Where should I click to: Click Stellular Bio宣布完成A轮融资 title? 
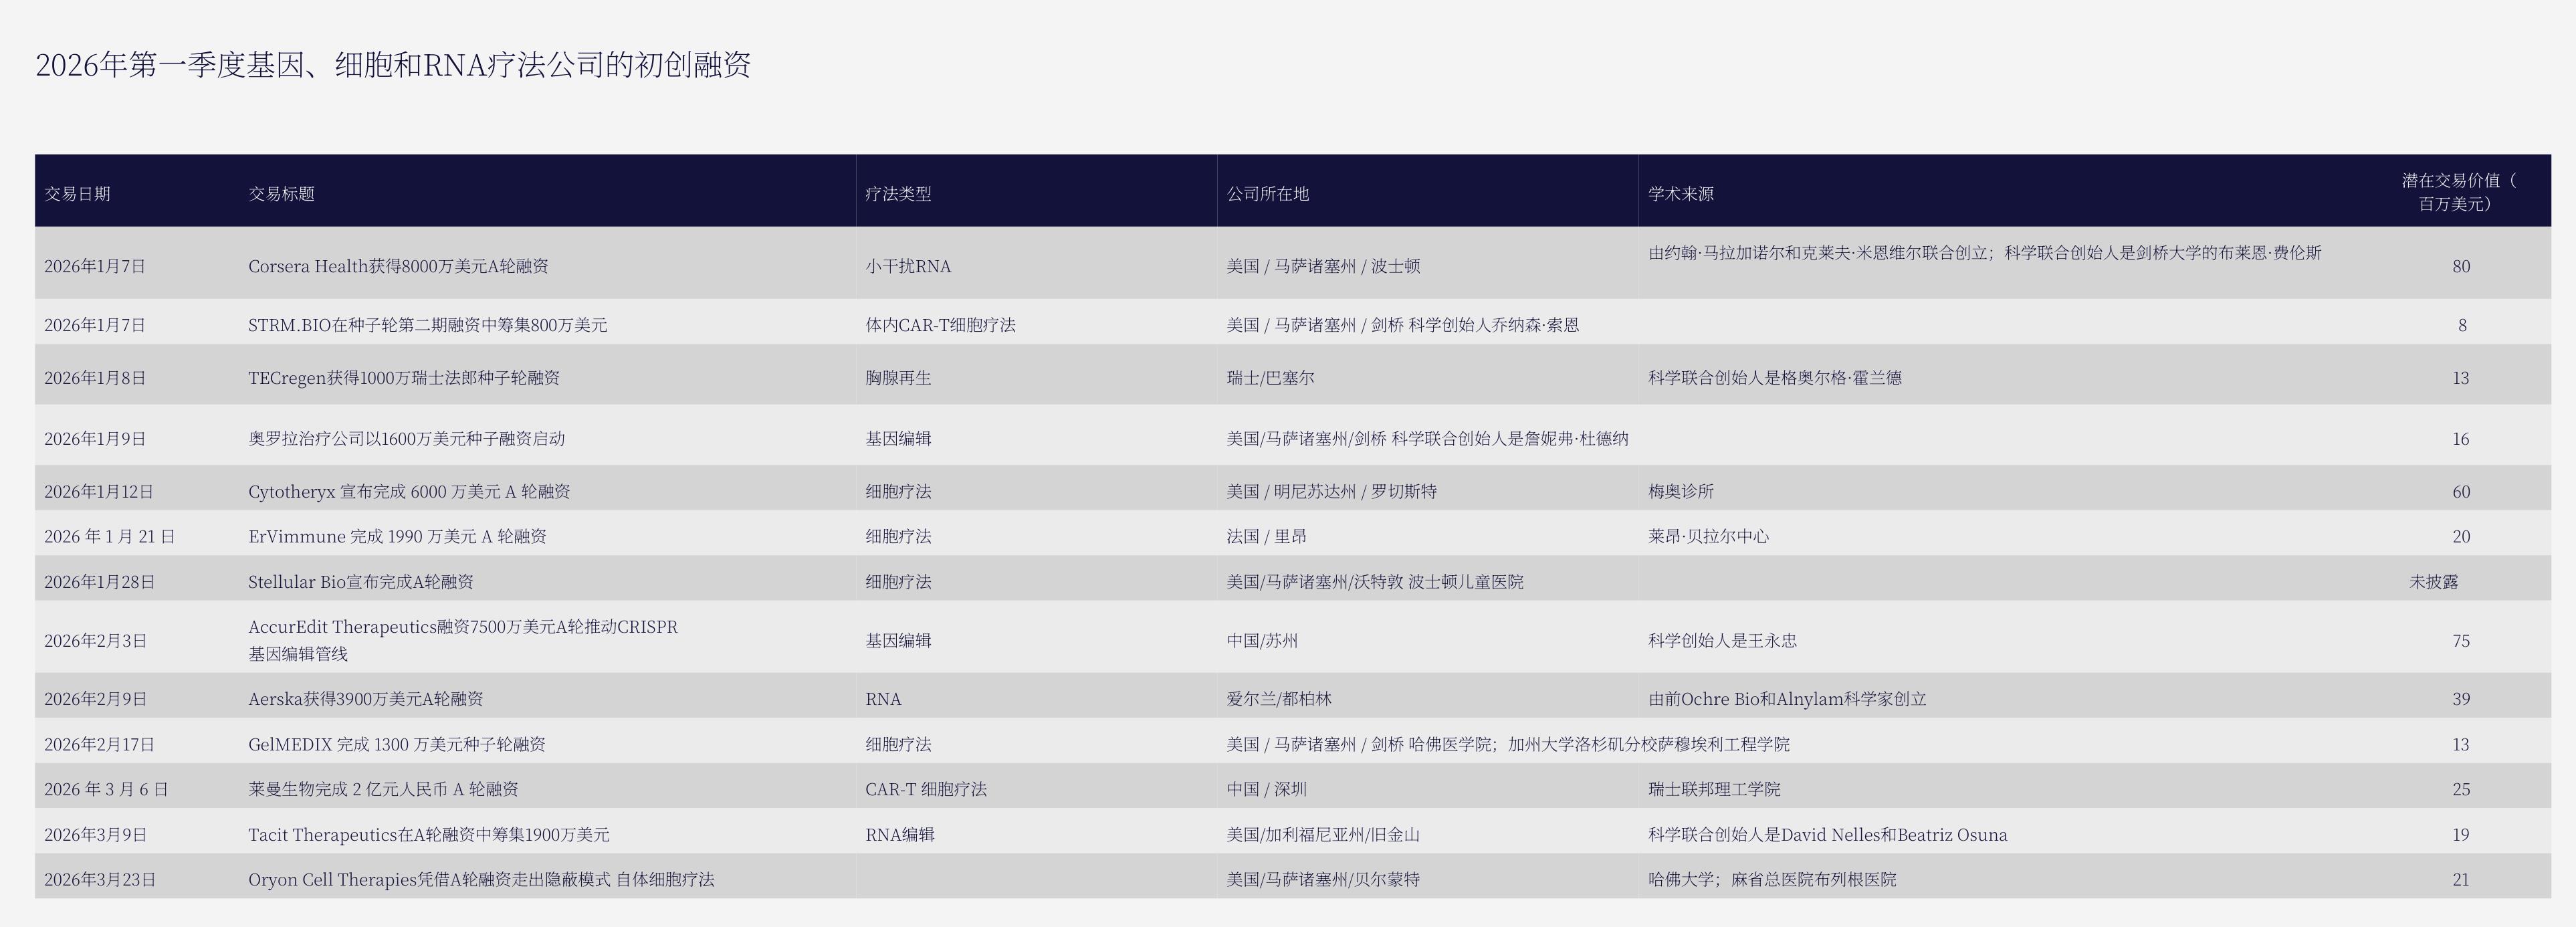point(360,582)
